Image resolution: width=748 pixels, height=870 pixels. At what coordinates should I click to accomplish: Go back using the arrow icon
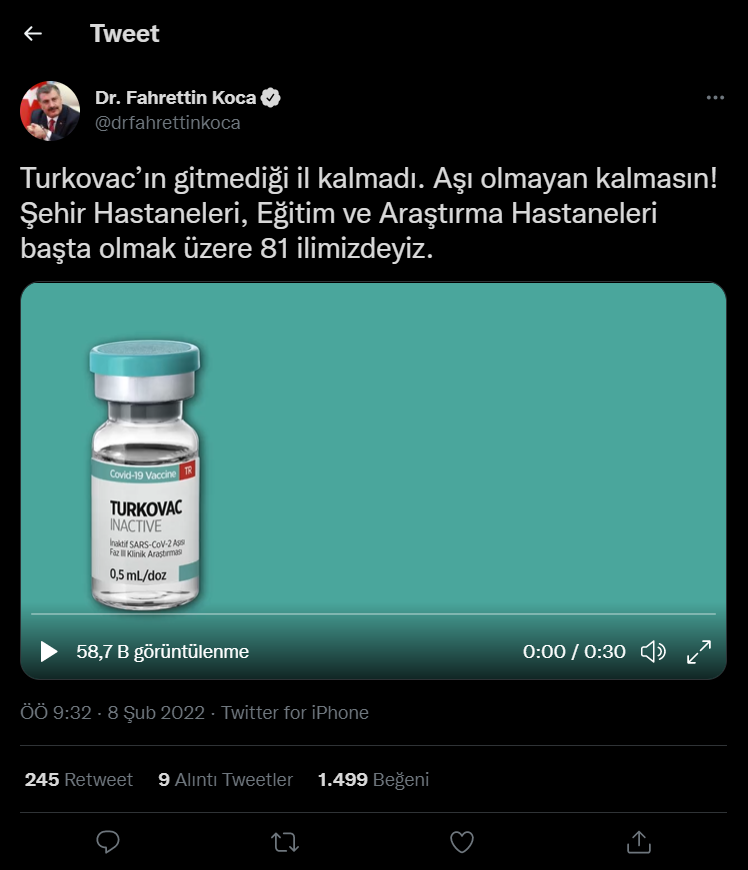click(x=33, y=34)
